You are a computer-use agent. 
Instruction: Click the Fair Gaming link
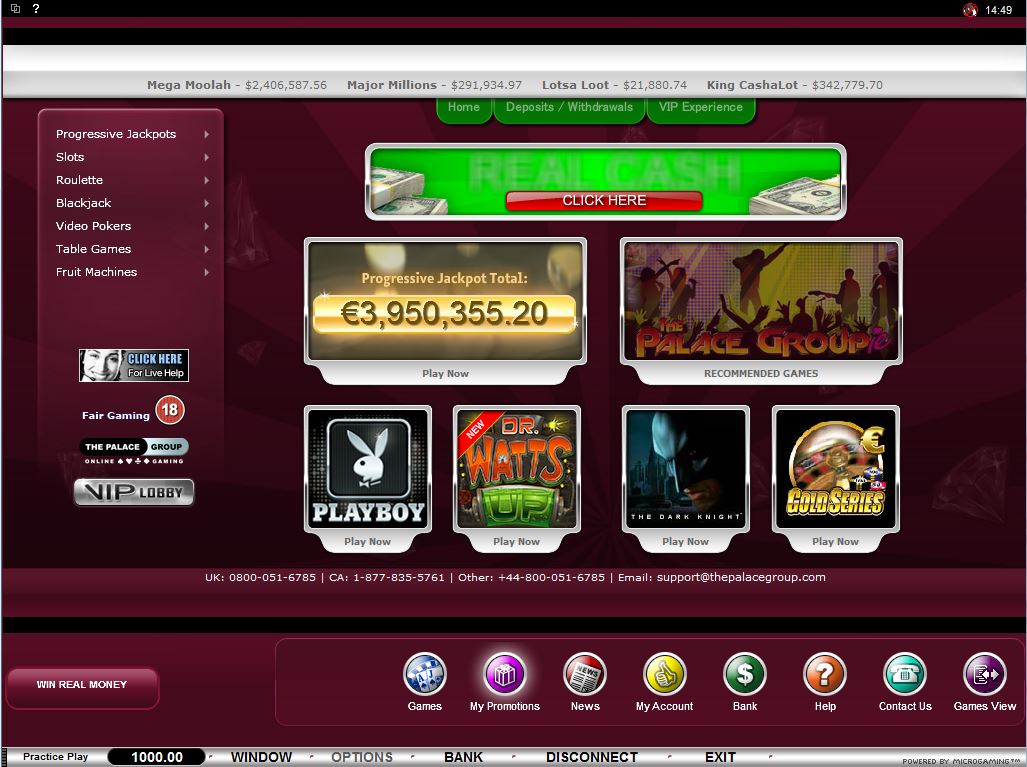(x=116, y=415)
